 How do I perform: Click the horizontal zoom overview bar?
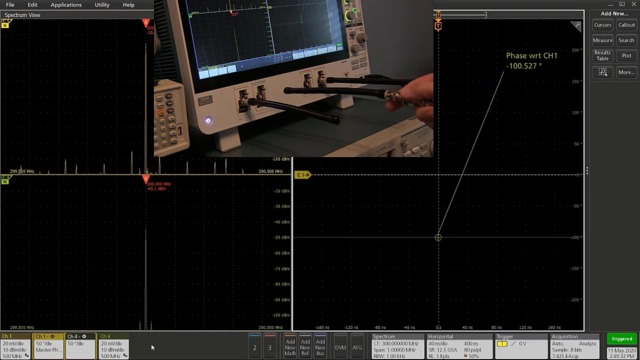tap(460, 15)
